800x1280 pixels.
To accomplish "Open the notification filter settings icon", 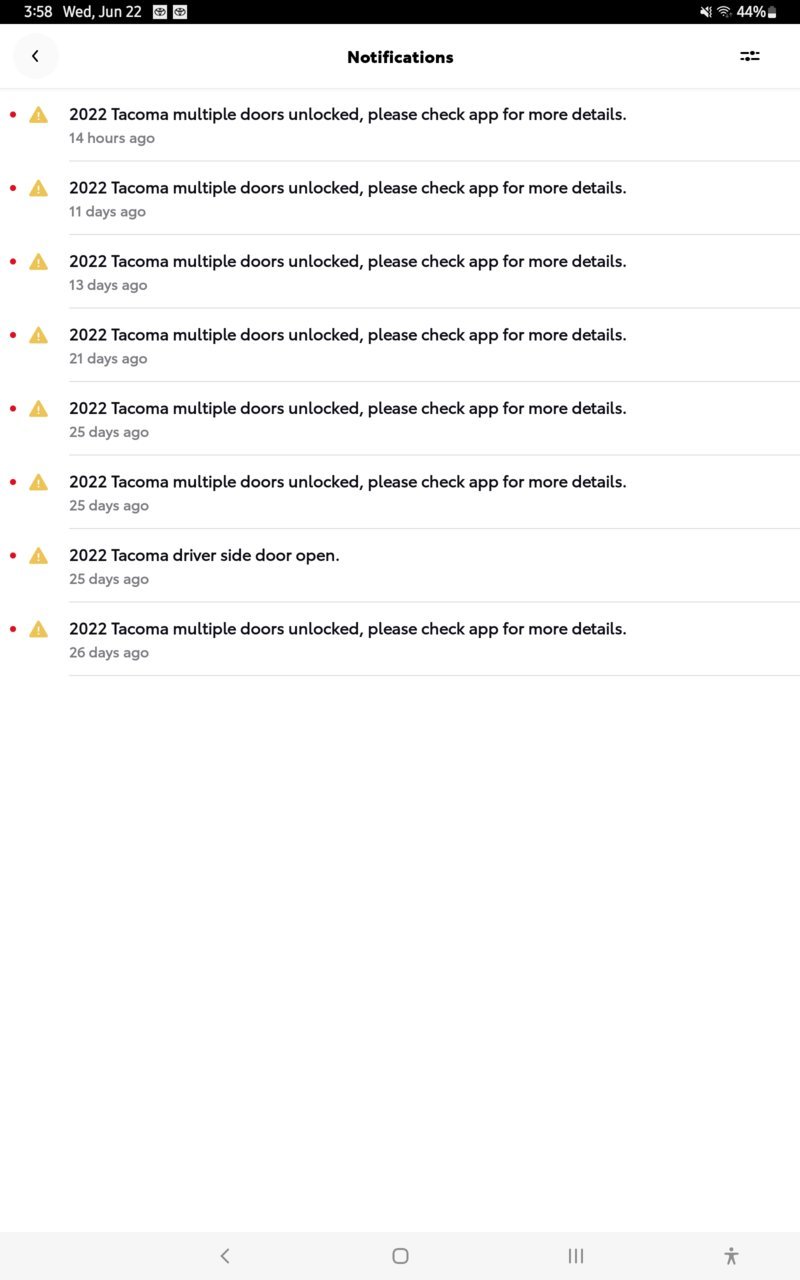I will [x=750, y=56].
